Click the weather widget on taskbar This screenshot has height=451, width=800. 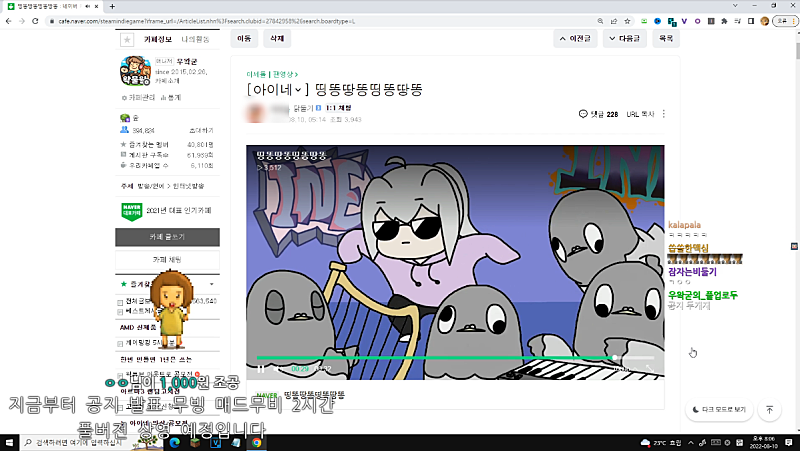pyautogui.click(x=661, y=442)
